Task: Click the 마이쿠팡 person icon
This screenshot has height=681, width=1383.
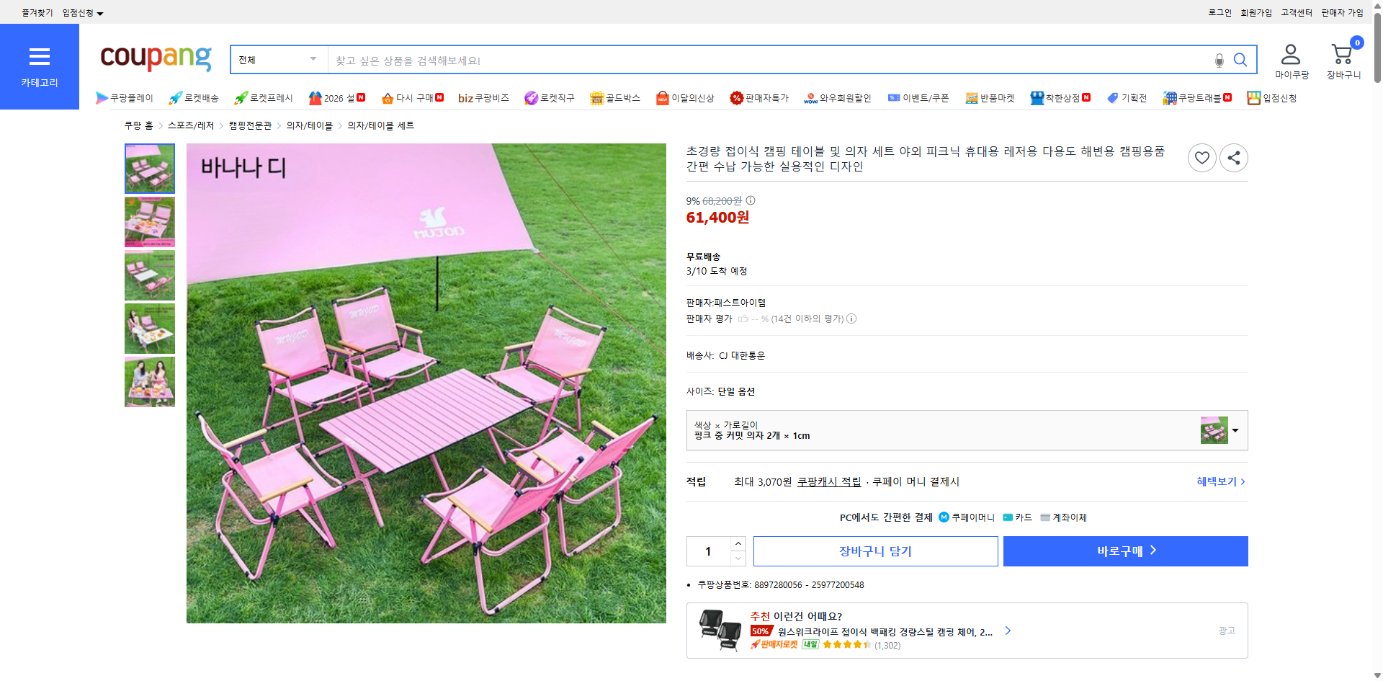Action: (x=1289, y=55)
